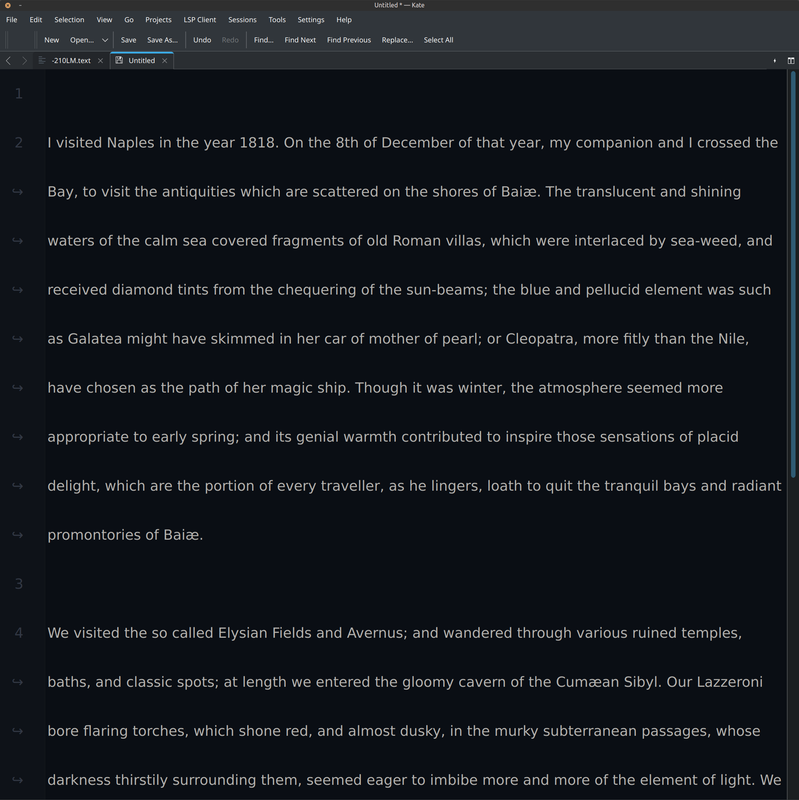Screen dimensions: 799x800
Task: Select the Untitled tab
Action: point(141,61)
